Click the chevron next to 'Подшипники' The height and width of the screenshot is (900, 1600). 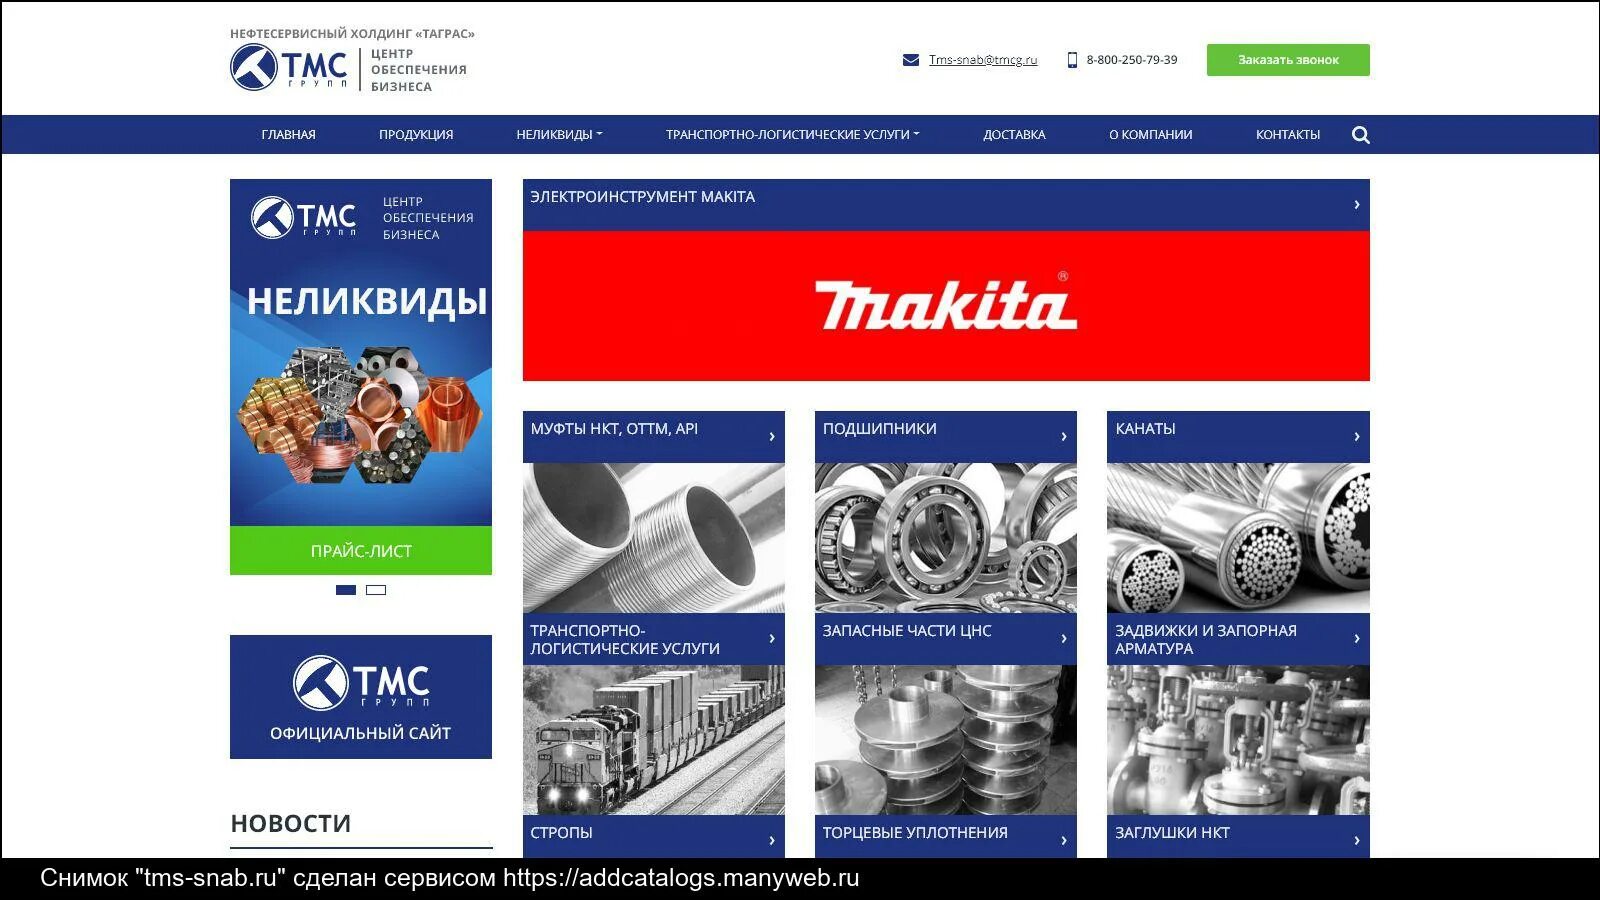1064,437
